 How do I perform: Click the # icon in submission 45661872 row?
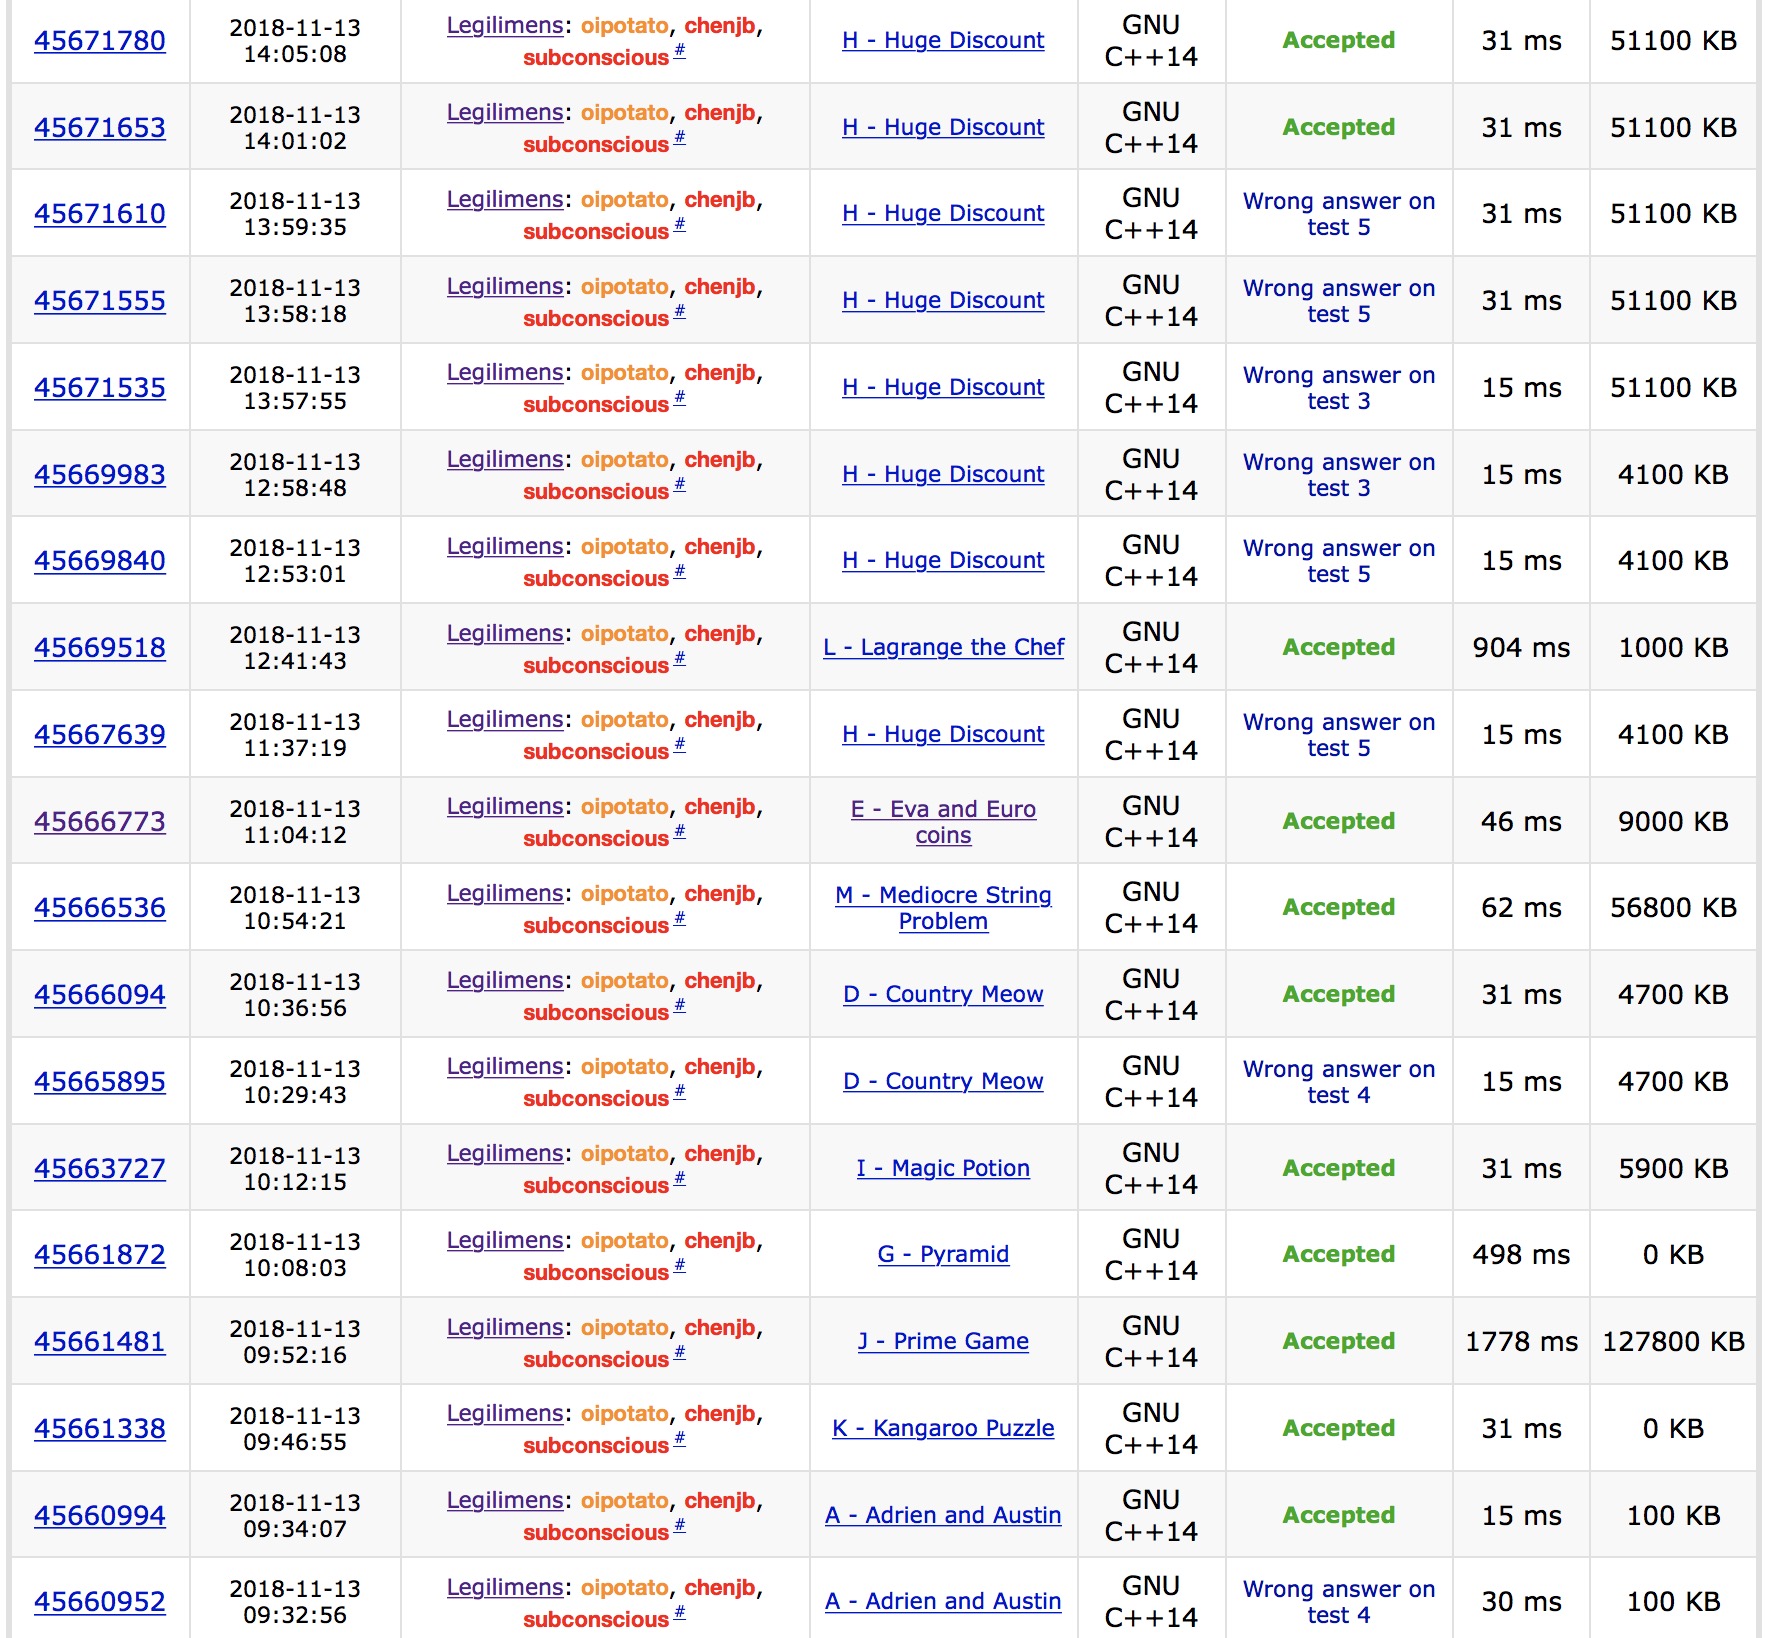point(679,1265)
